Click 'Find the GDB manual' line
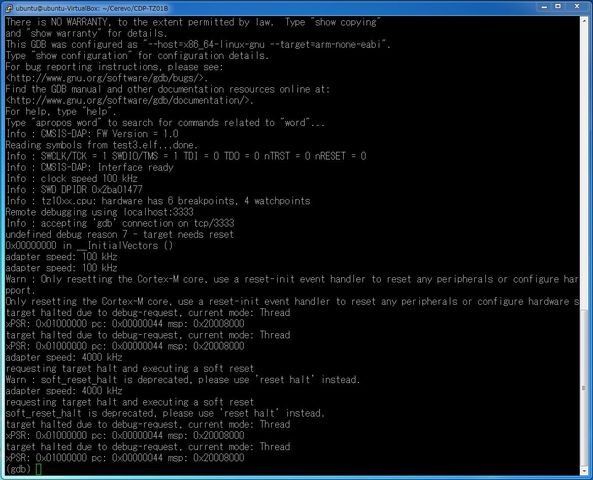 pos(168,89)
